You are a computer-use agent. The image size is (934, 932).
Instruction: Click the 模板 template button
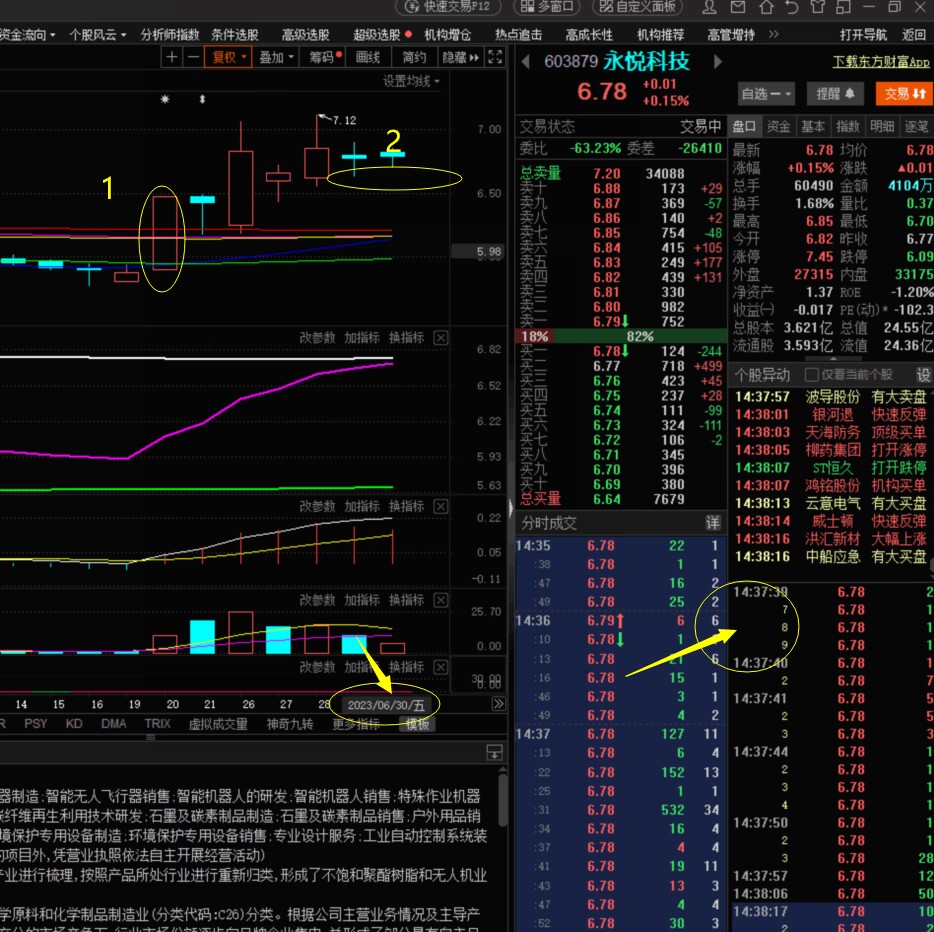click(x=417, y=724)
